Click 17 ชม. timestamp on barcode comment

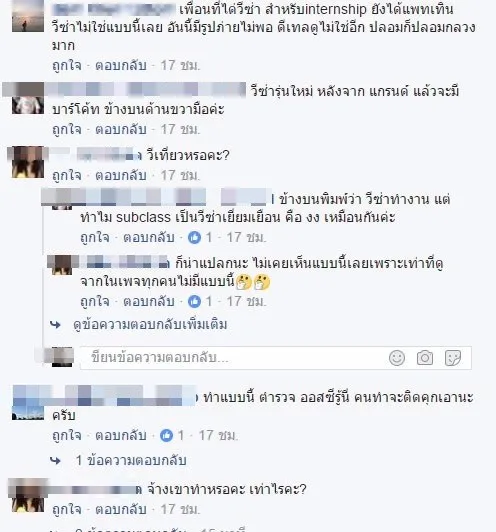pos(180,129)
